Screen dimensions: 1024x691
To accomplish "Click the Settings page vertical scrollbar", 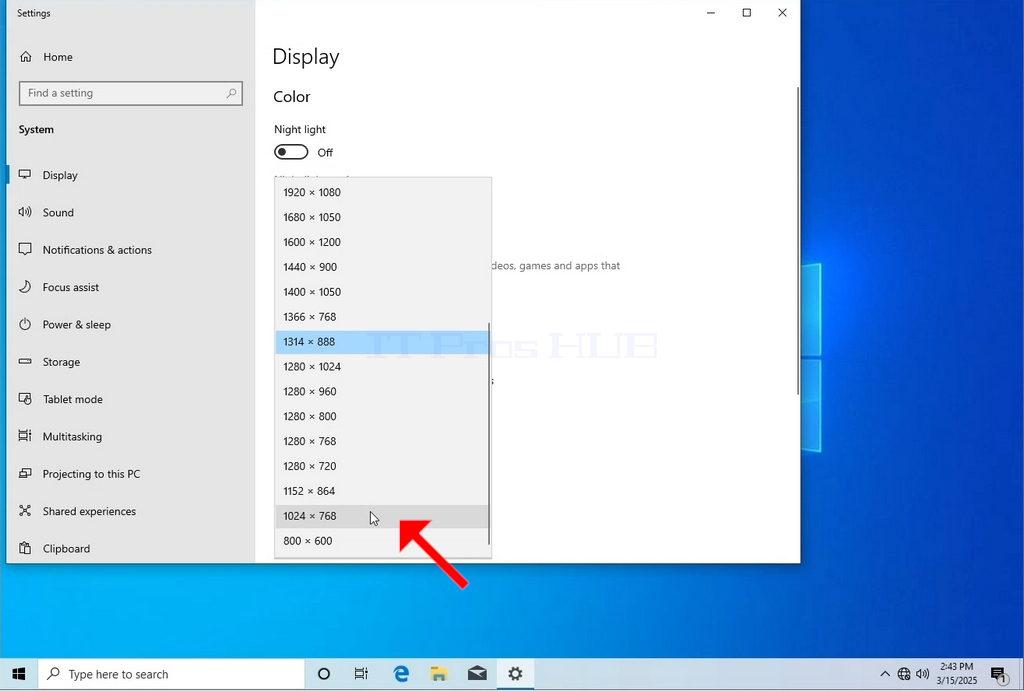I will click(797, 240).
